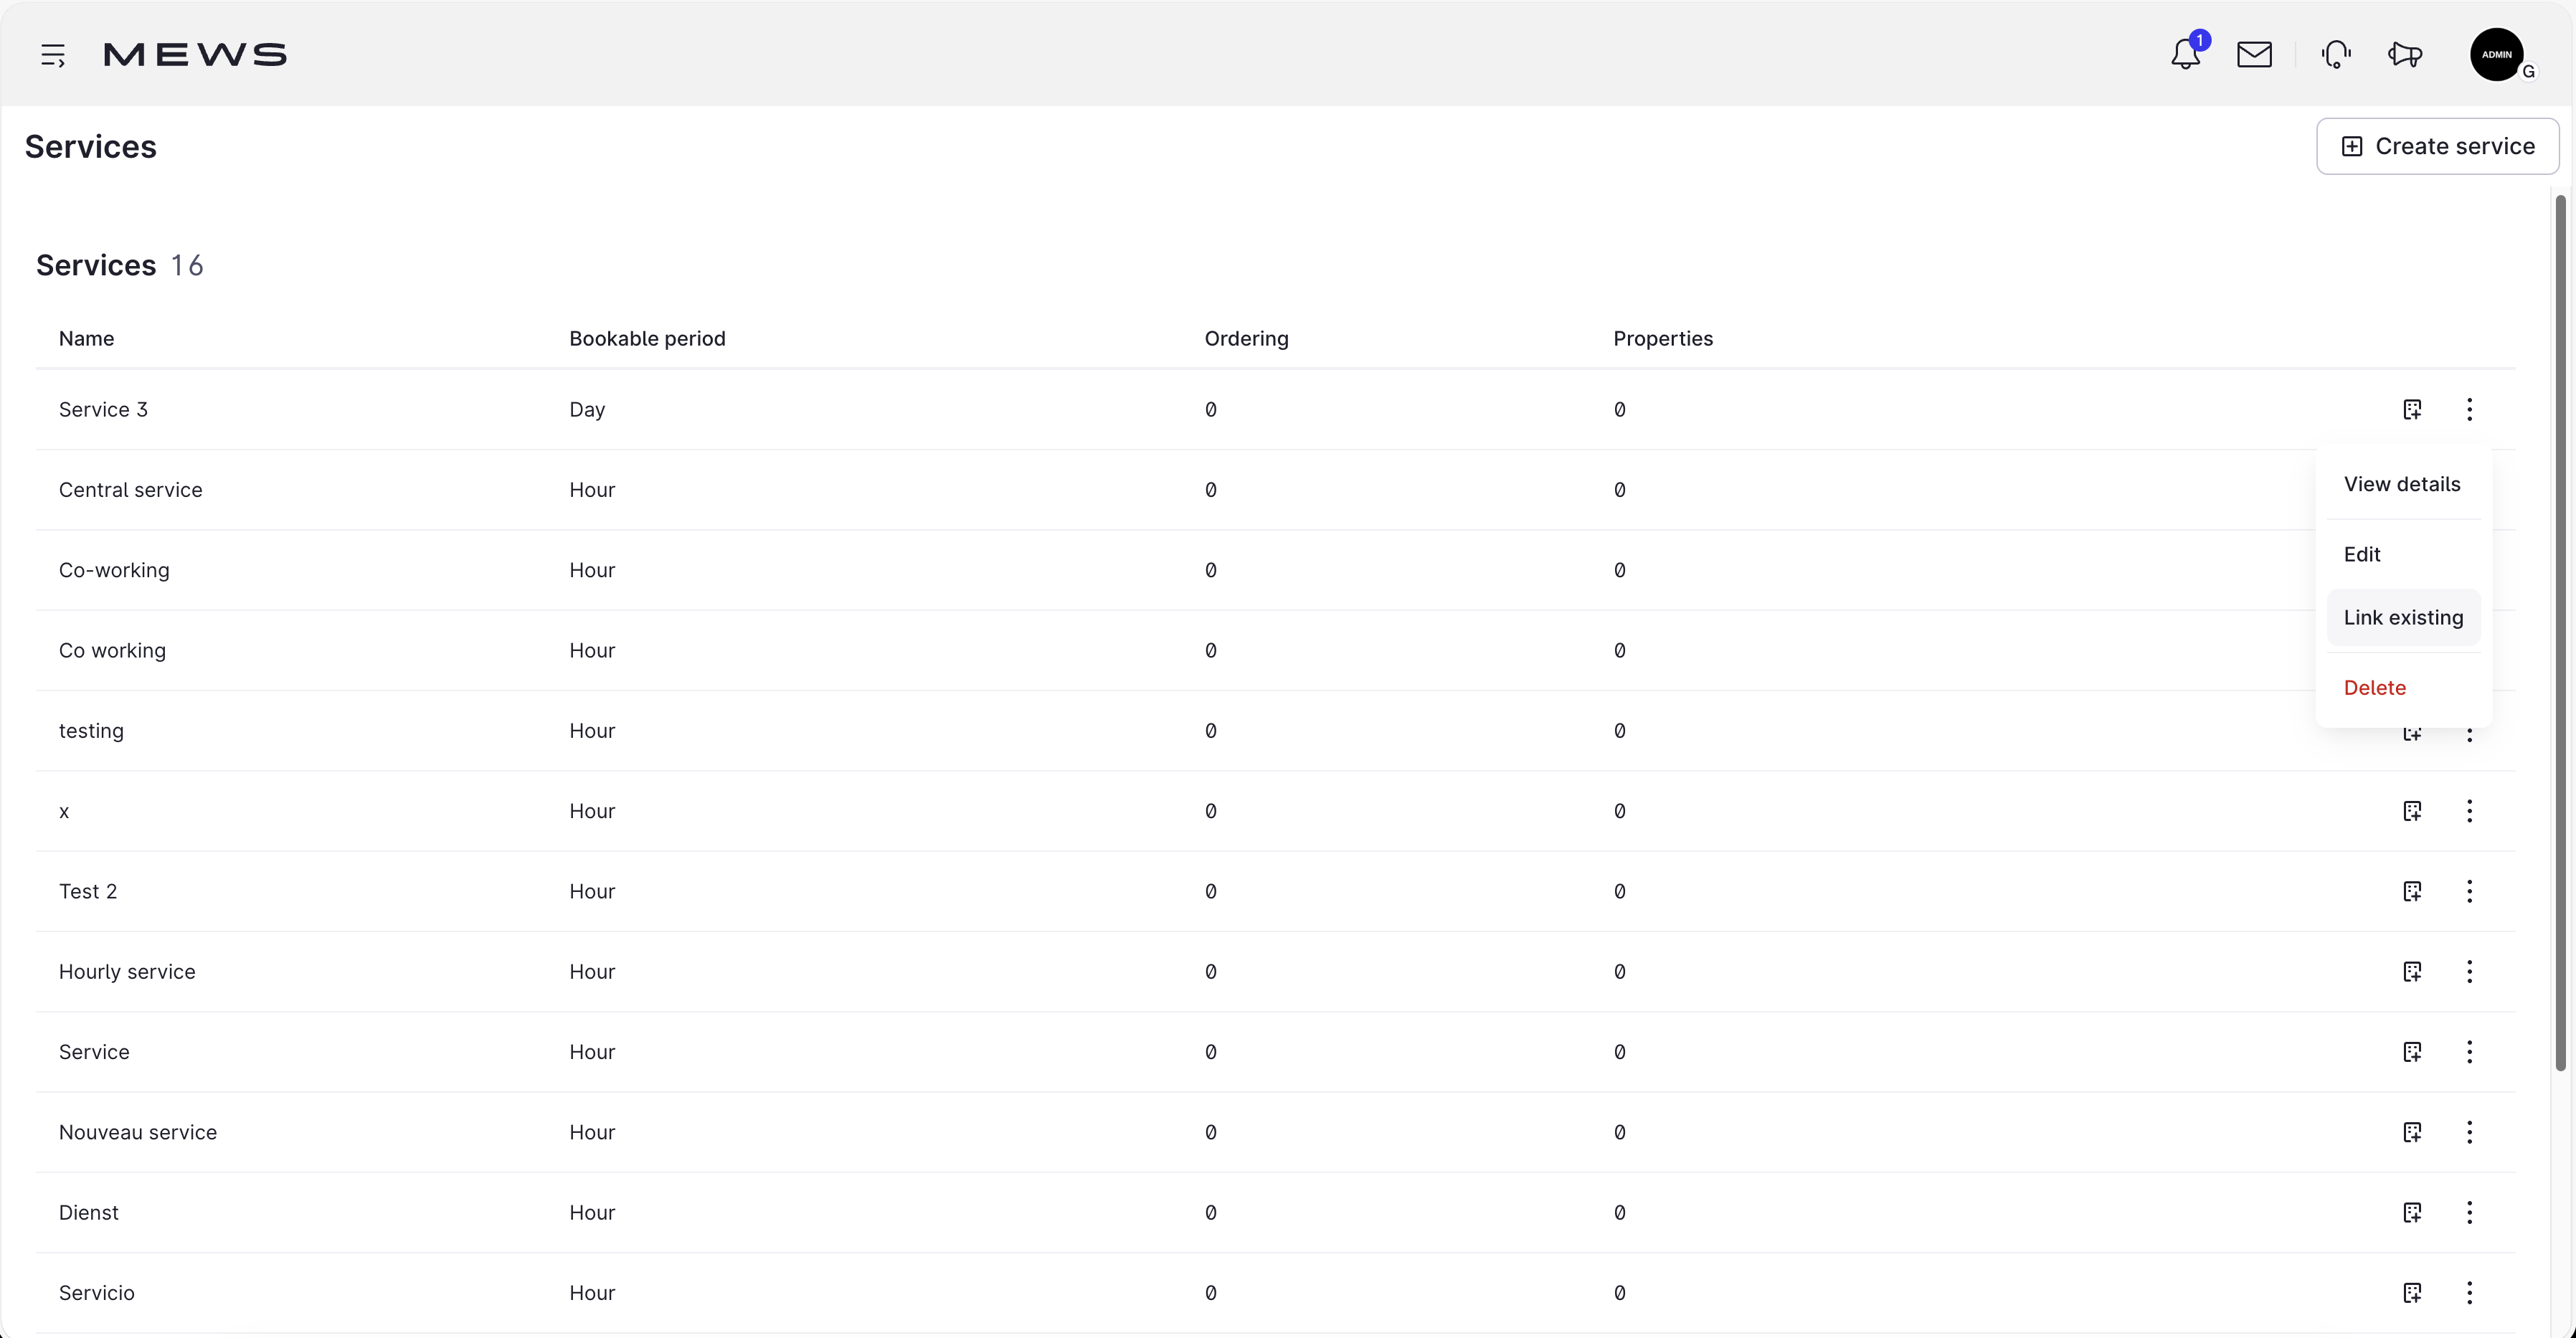The image size is (2576, 1338).
Task: Open the three-dot menu for Hourly service
Action: tap(2469, 971)
